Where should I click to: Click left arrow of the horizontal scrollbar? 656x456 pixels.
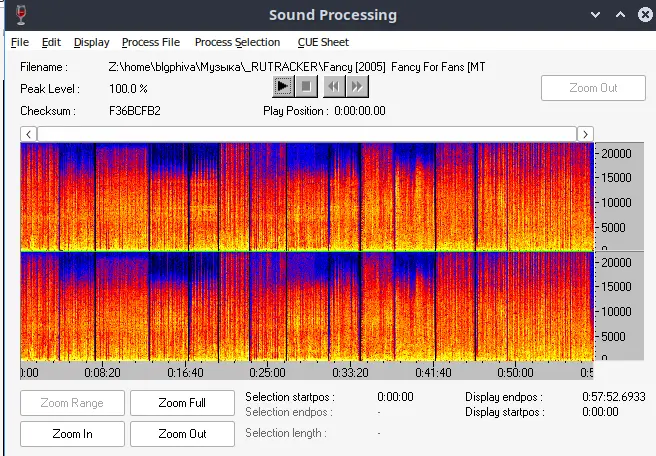point(28,134)
